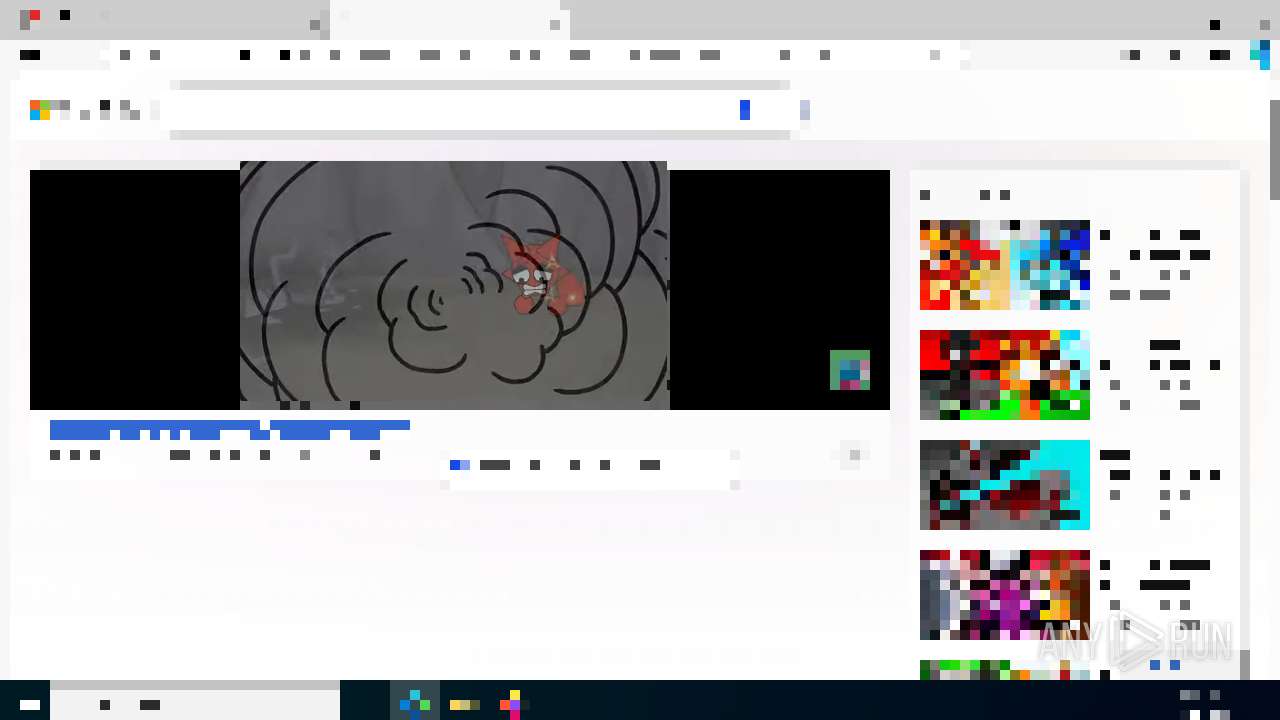Focus the search box in the page header
Screen dimensions: 1280x720
click(480, 110)
